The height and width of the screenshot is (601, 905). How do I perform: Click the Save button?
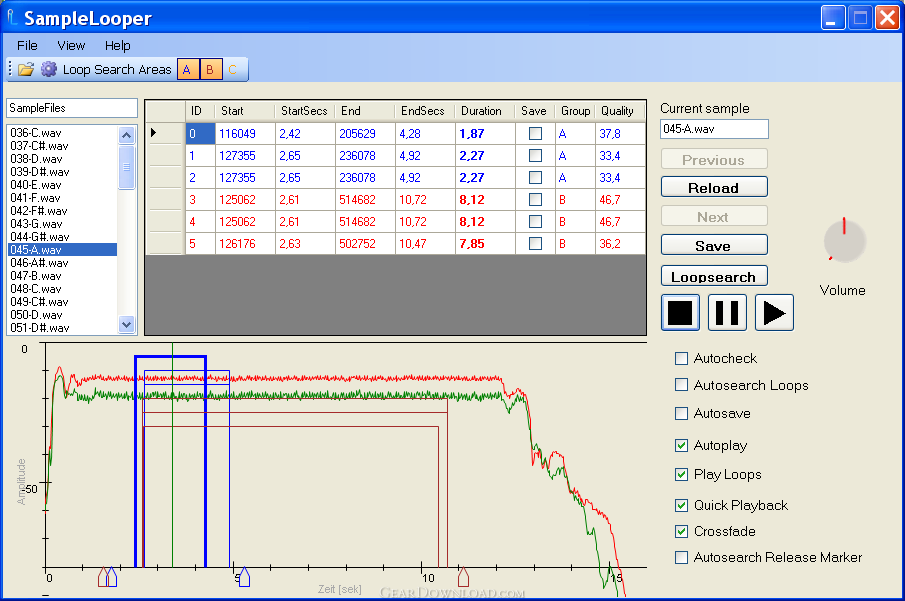[714, 245]
